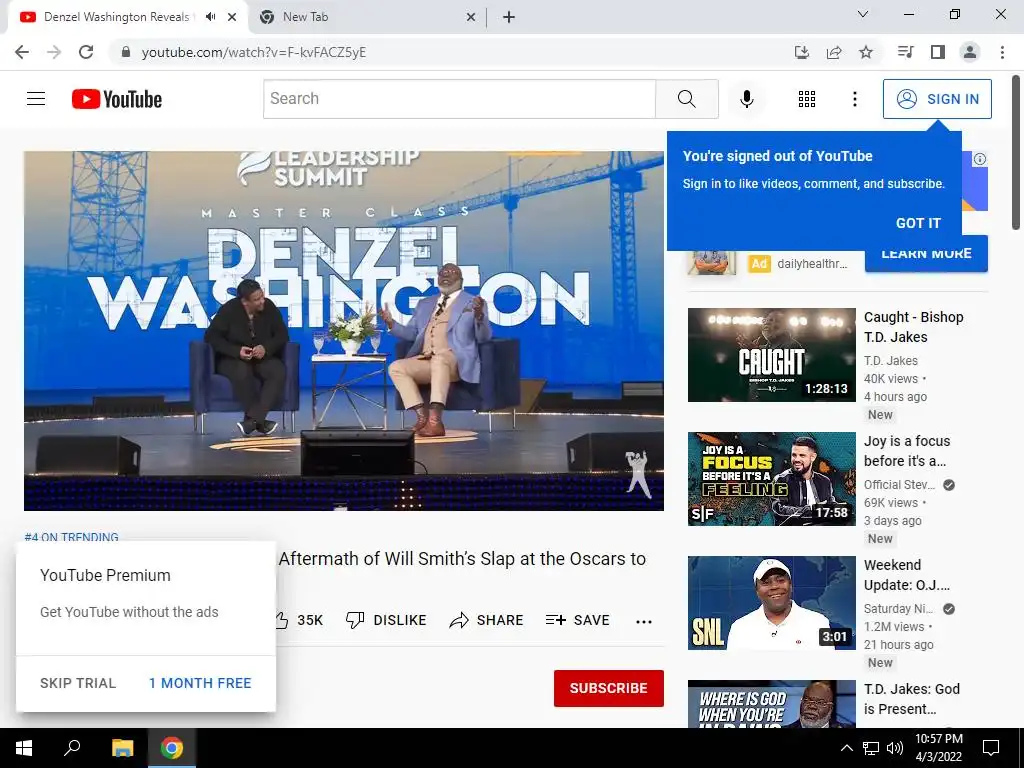The height and width of the screenshot is (768, 1024).
Task: Open the YouTube guide hamburger menu
Action: click(x=36, y=99)
